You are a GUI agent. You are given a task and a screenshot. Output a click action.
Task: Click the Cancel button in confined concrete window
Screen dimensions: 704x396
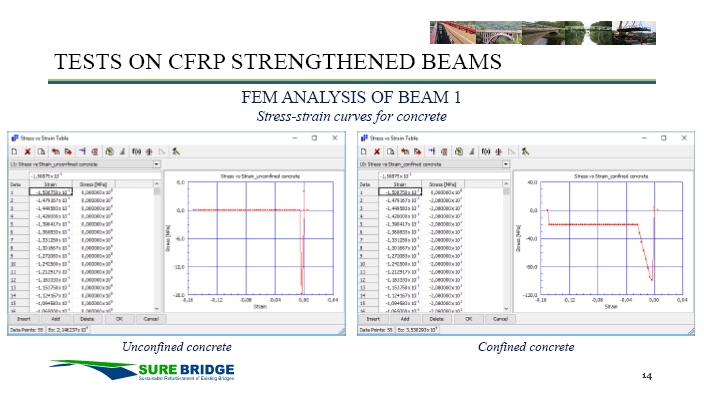[500, 319]
